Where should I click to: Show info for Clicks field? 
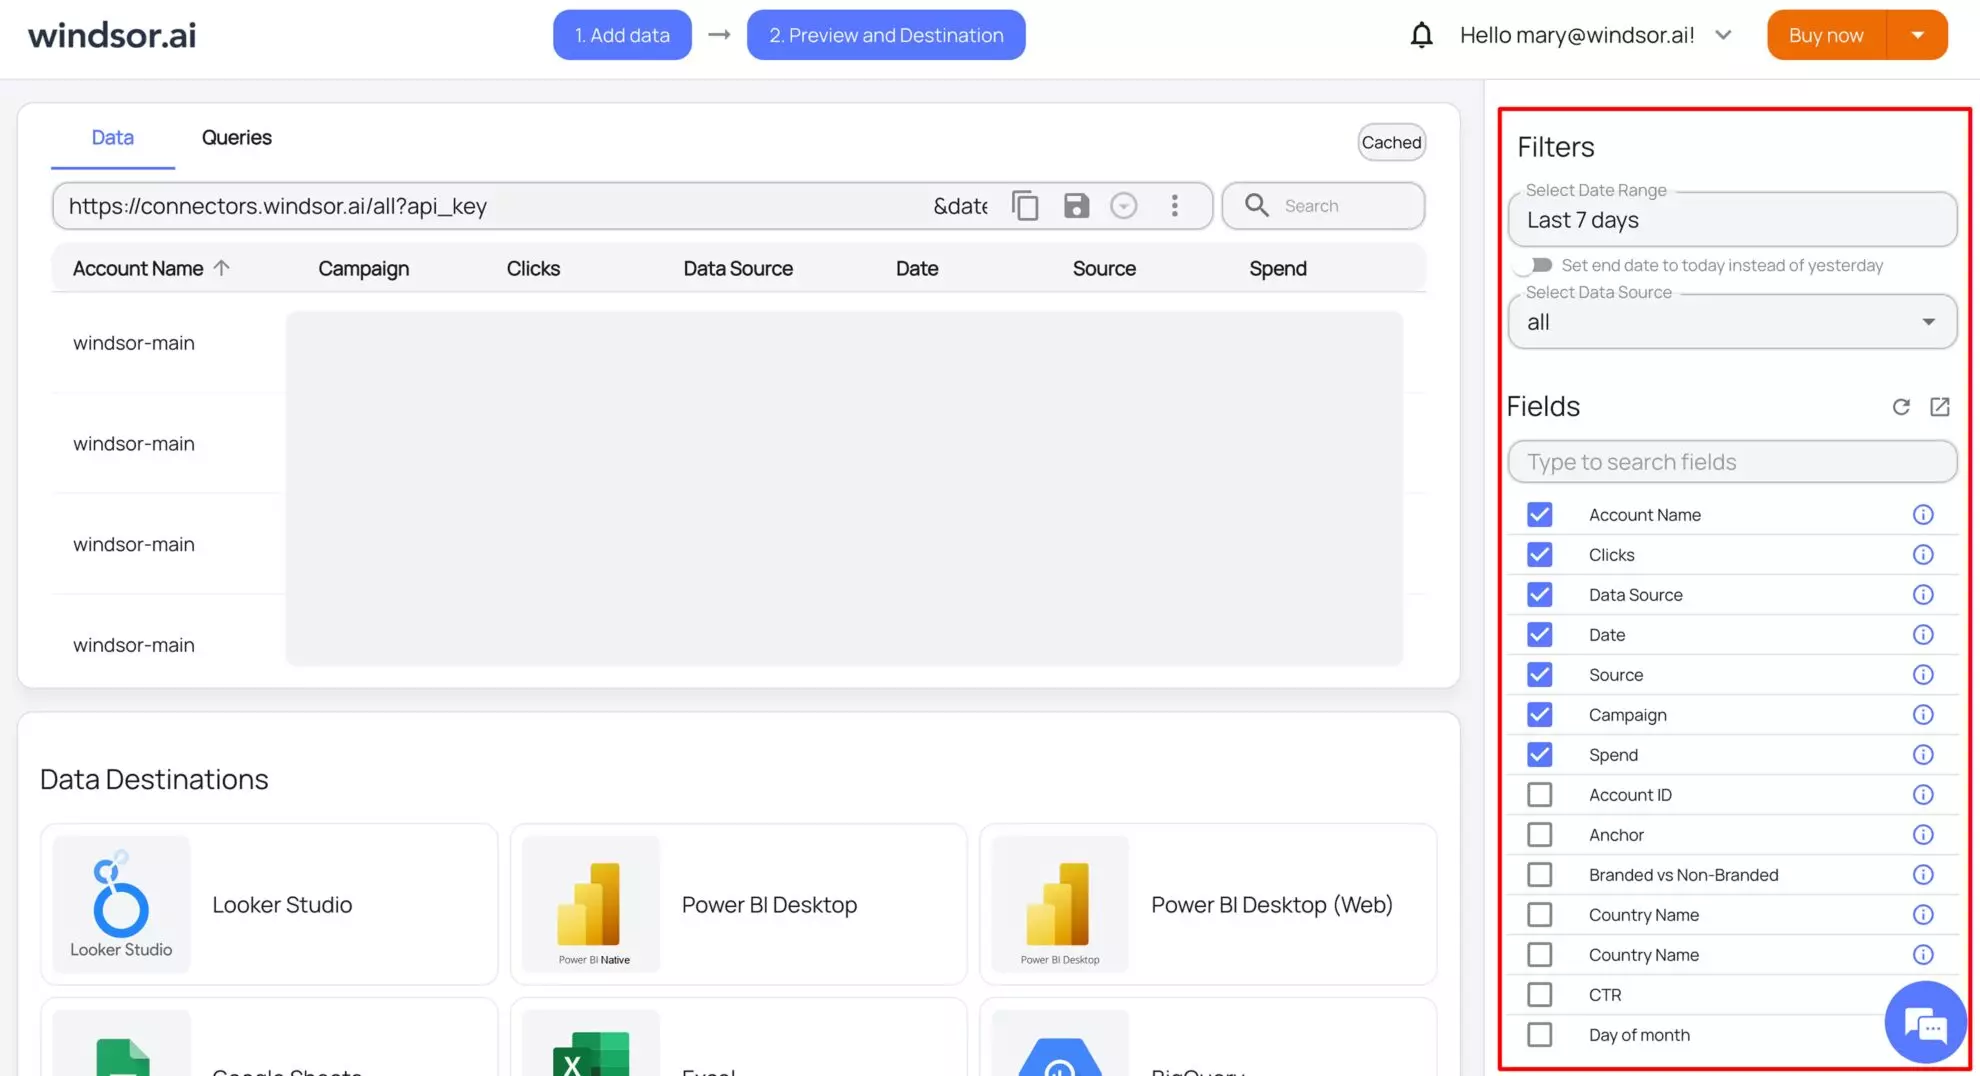point(1923,555)
